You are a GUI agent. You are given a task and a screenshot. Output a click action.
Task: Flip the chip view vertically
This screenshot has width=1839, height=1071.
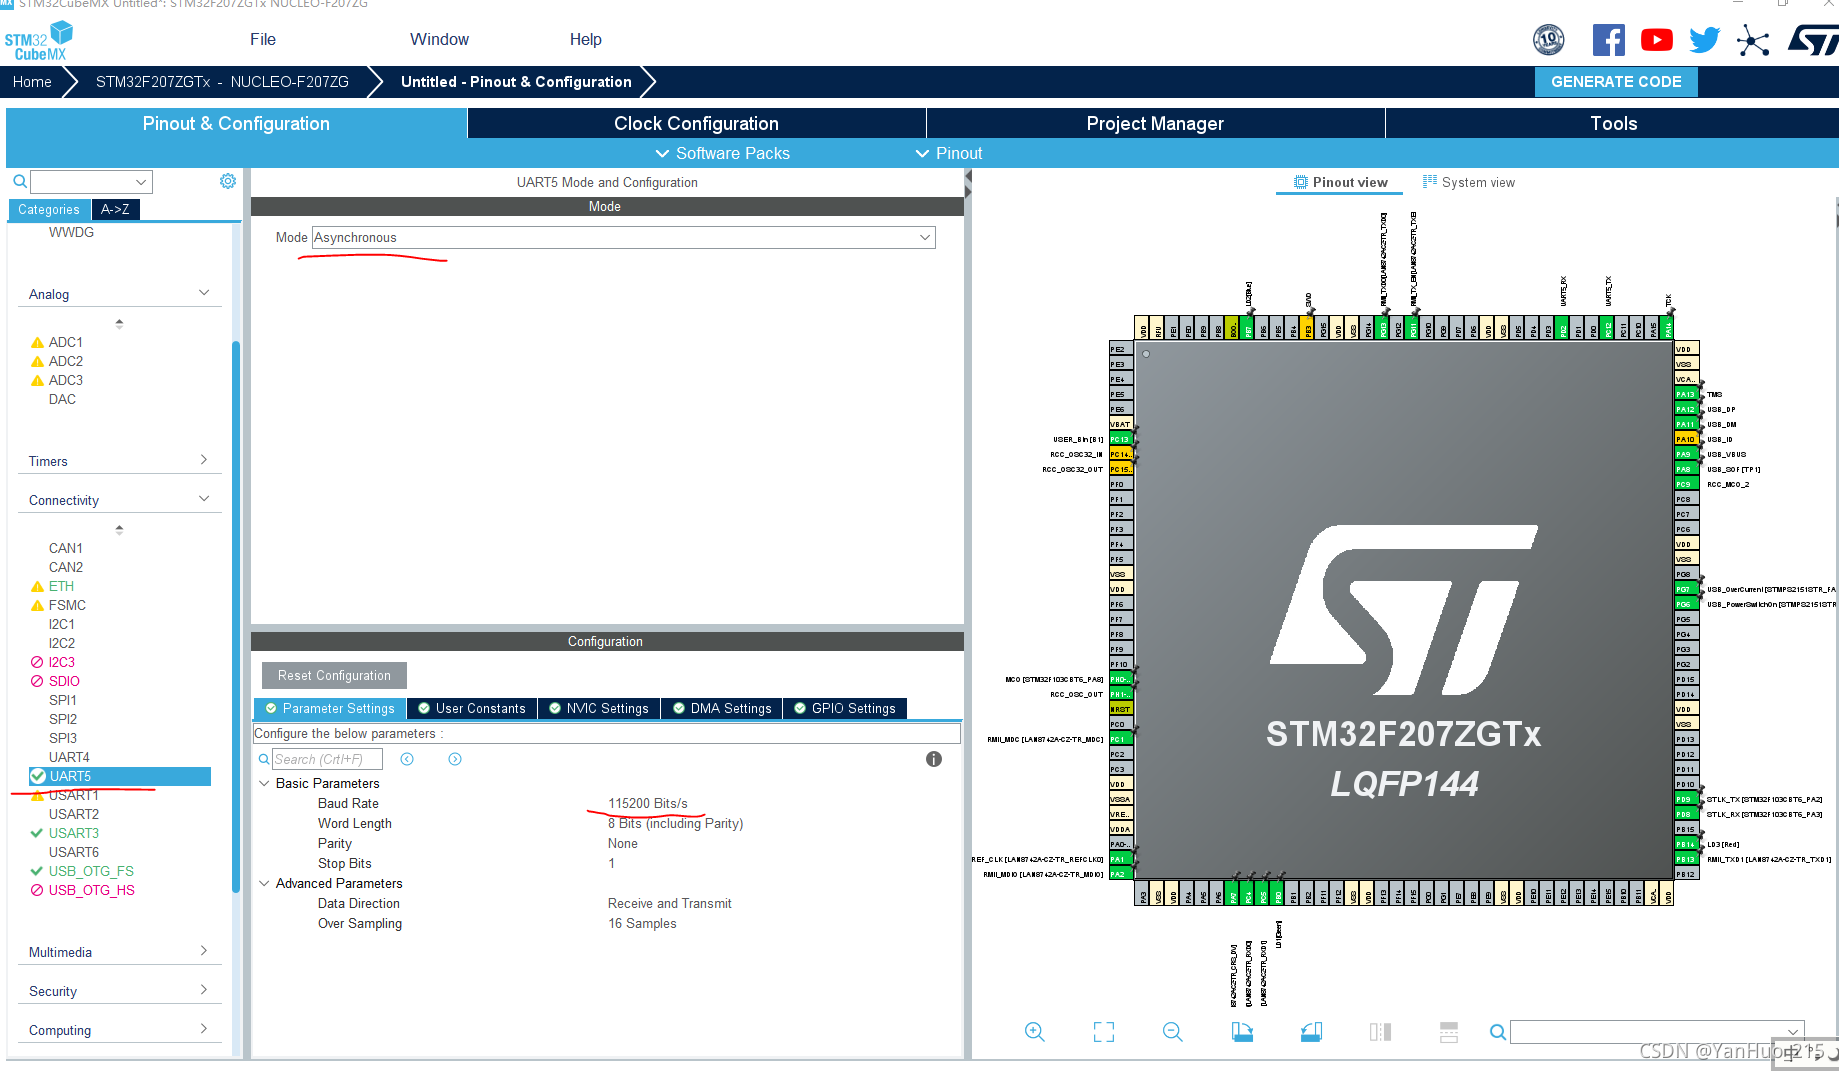point(1449,1032)
